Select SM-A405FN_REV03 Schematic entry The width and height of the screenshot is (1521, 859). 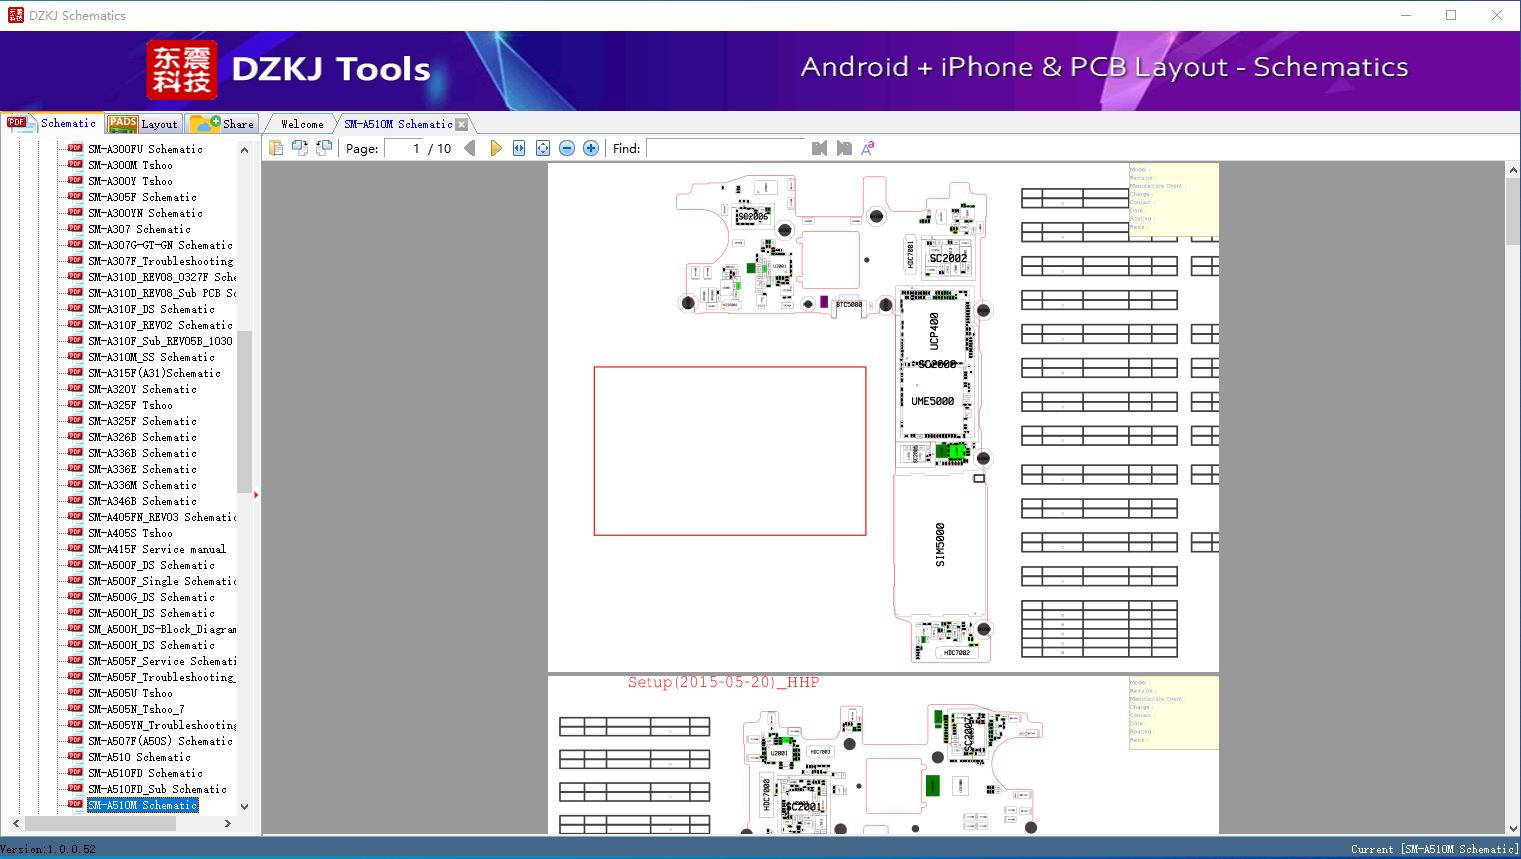[x=162, y=517]
